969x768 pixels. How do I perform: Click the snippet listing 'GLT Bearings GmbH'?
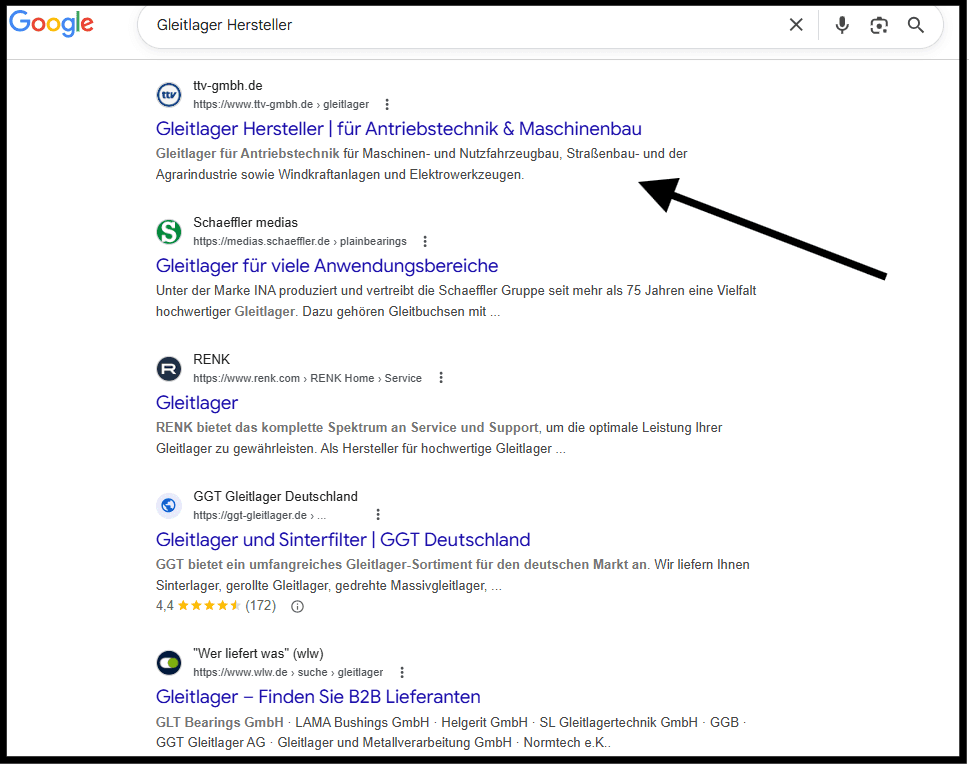coord(451,733)
